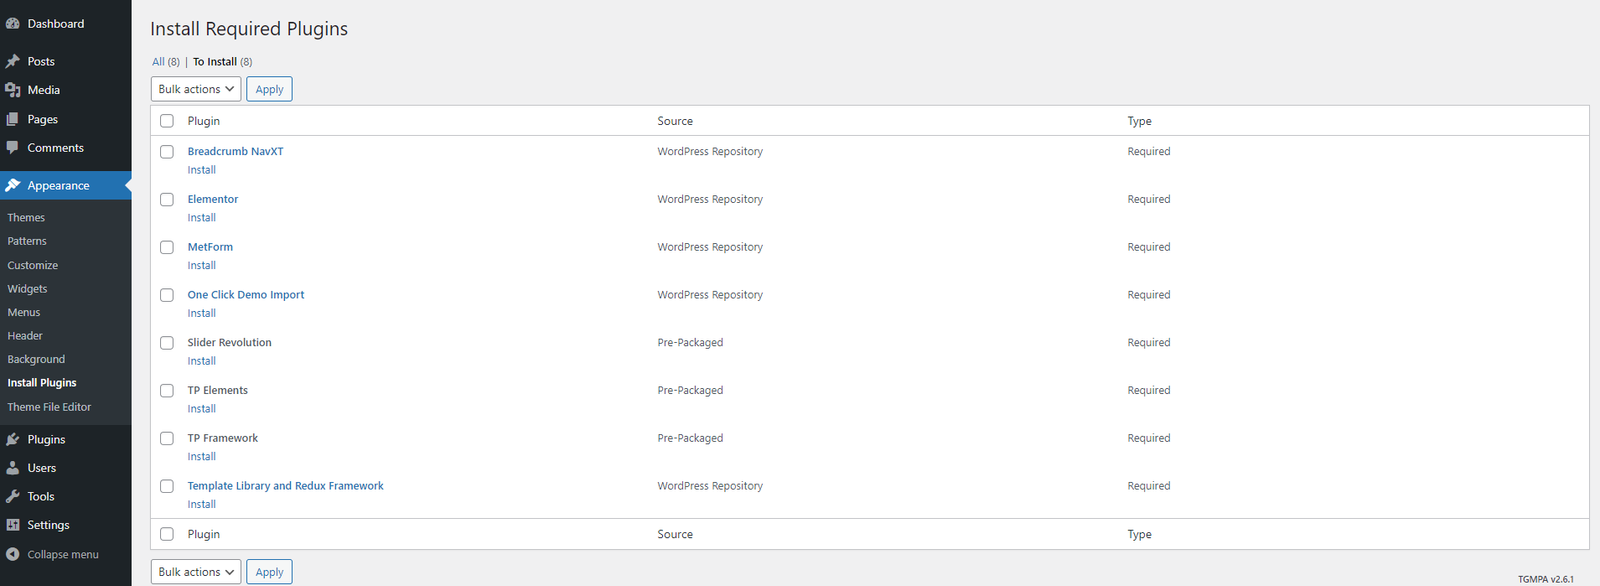
Task: Open the Themes submenu item
Action: coord(26,218)
